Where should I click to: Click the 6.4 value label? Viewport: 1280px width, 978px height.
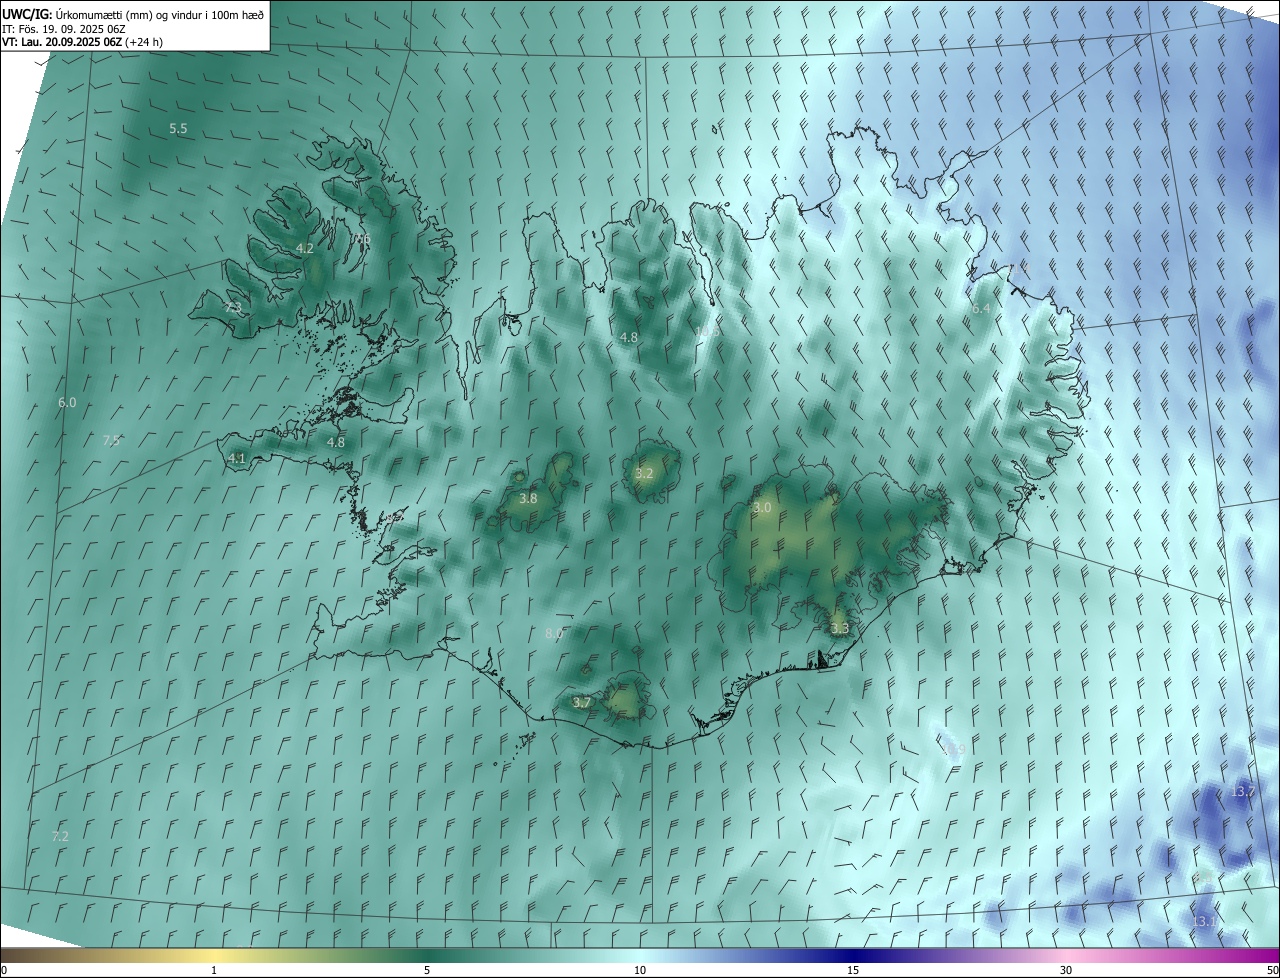click(x=981, y=309)
